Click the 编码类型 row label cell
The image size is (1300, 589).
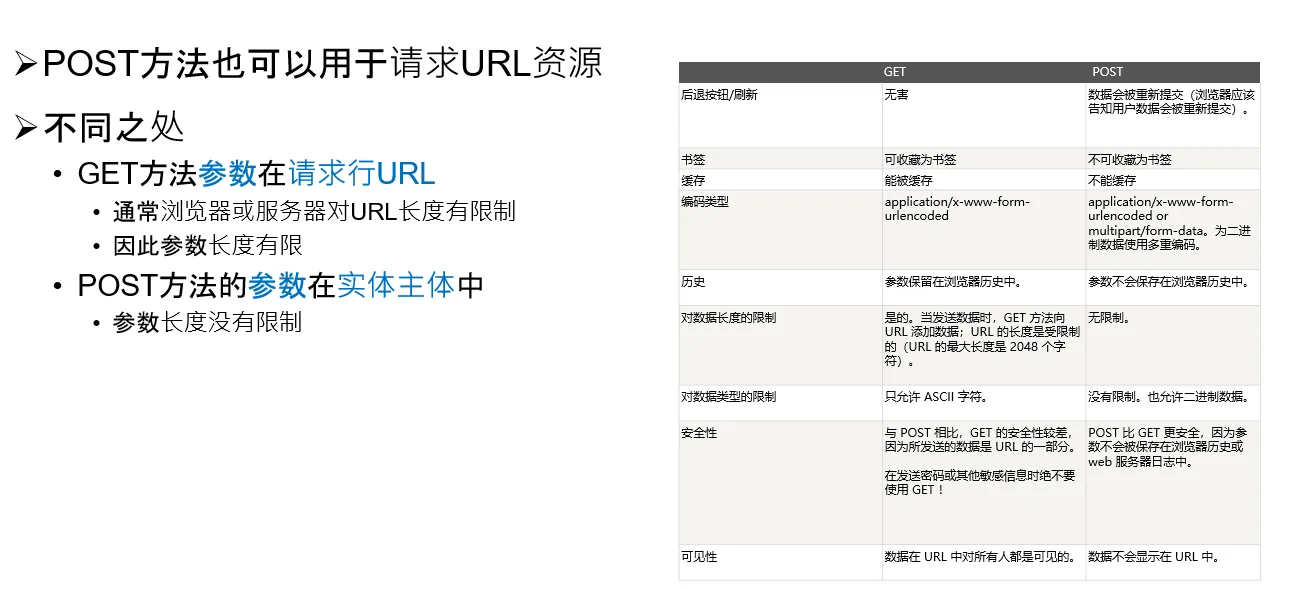click(704, 202)
